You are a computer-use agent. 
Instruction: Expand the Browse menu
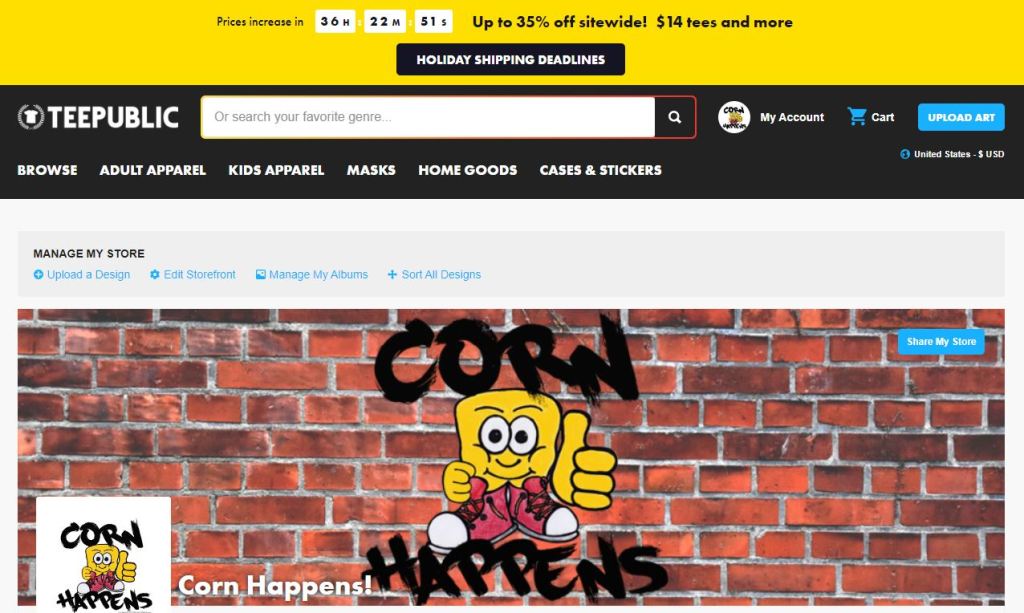coord(47,170)
